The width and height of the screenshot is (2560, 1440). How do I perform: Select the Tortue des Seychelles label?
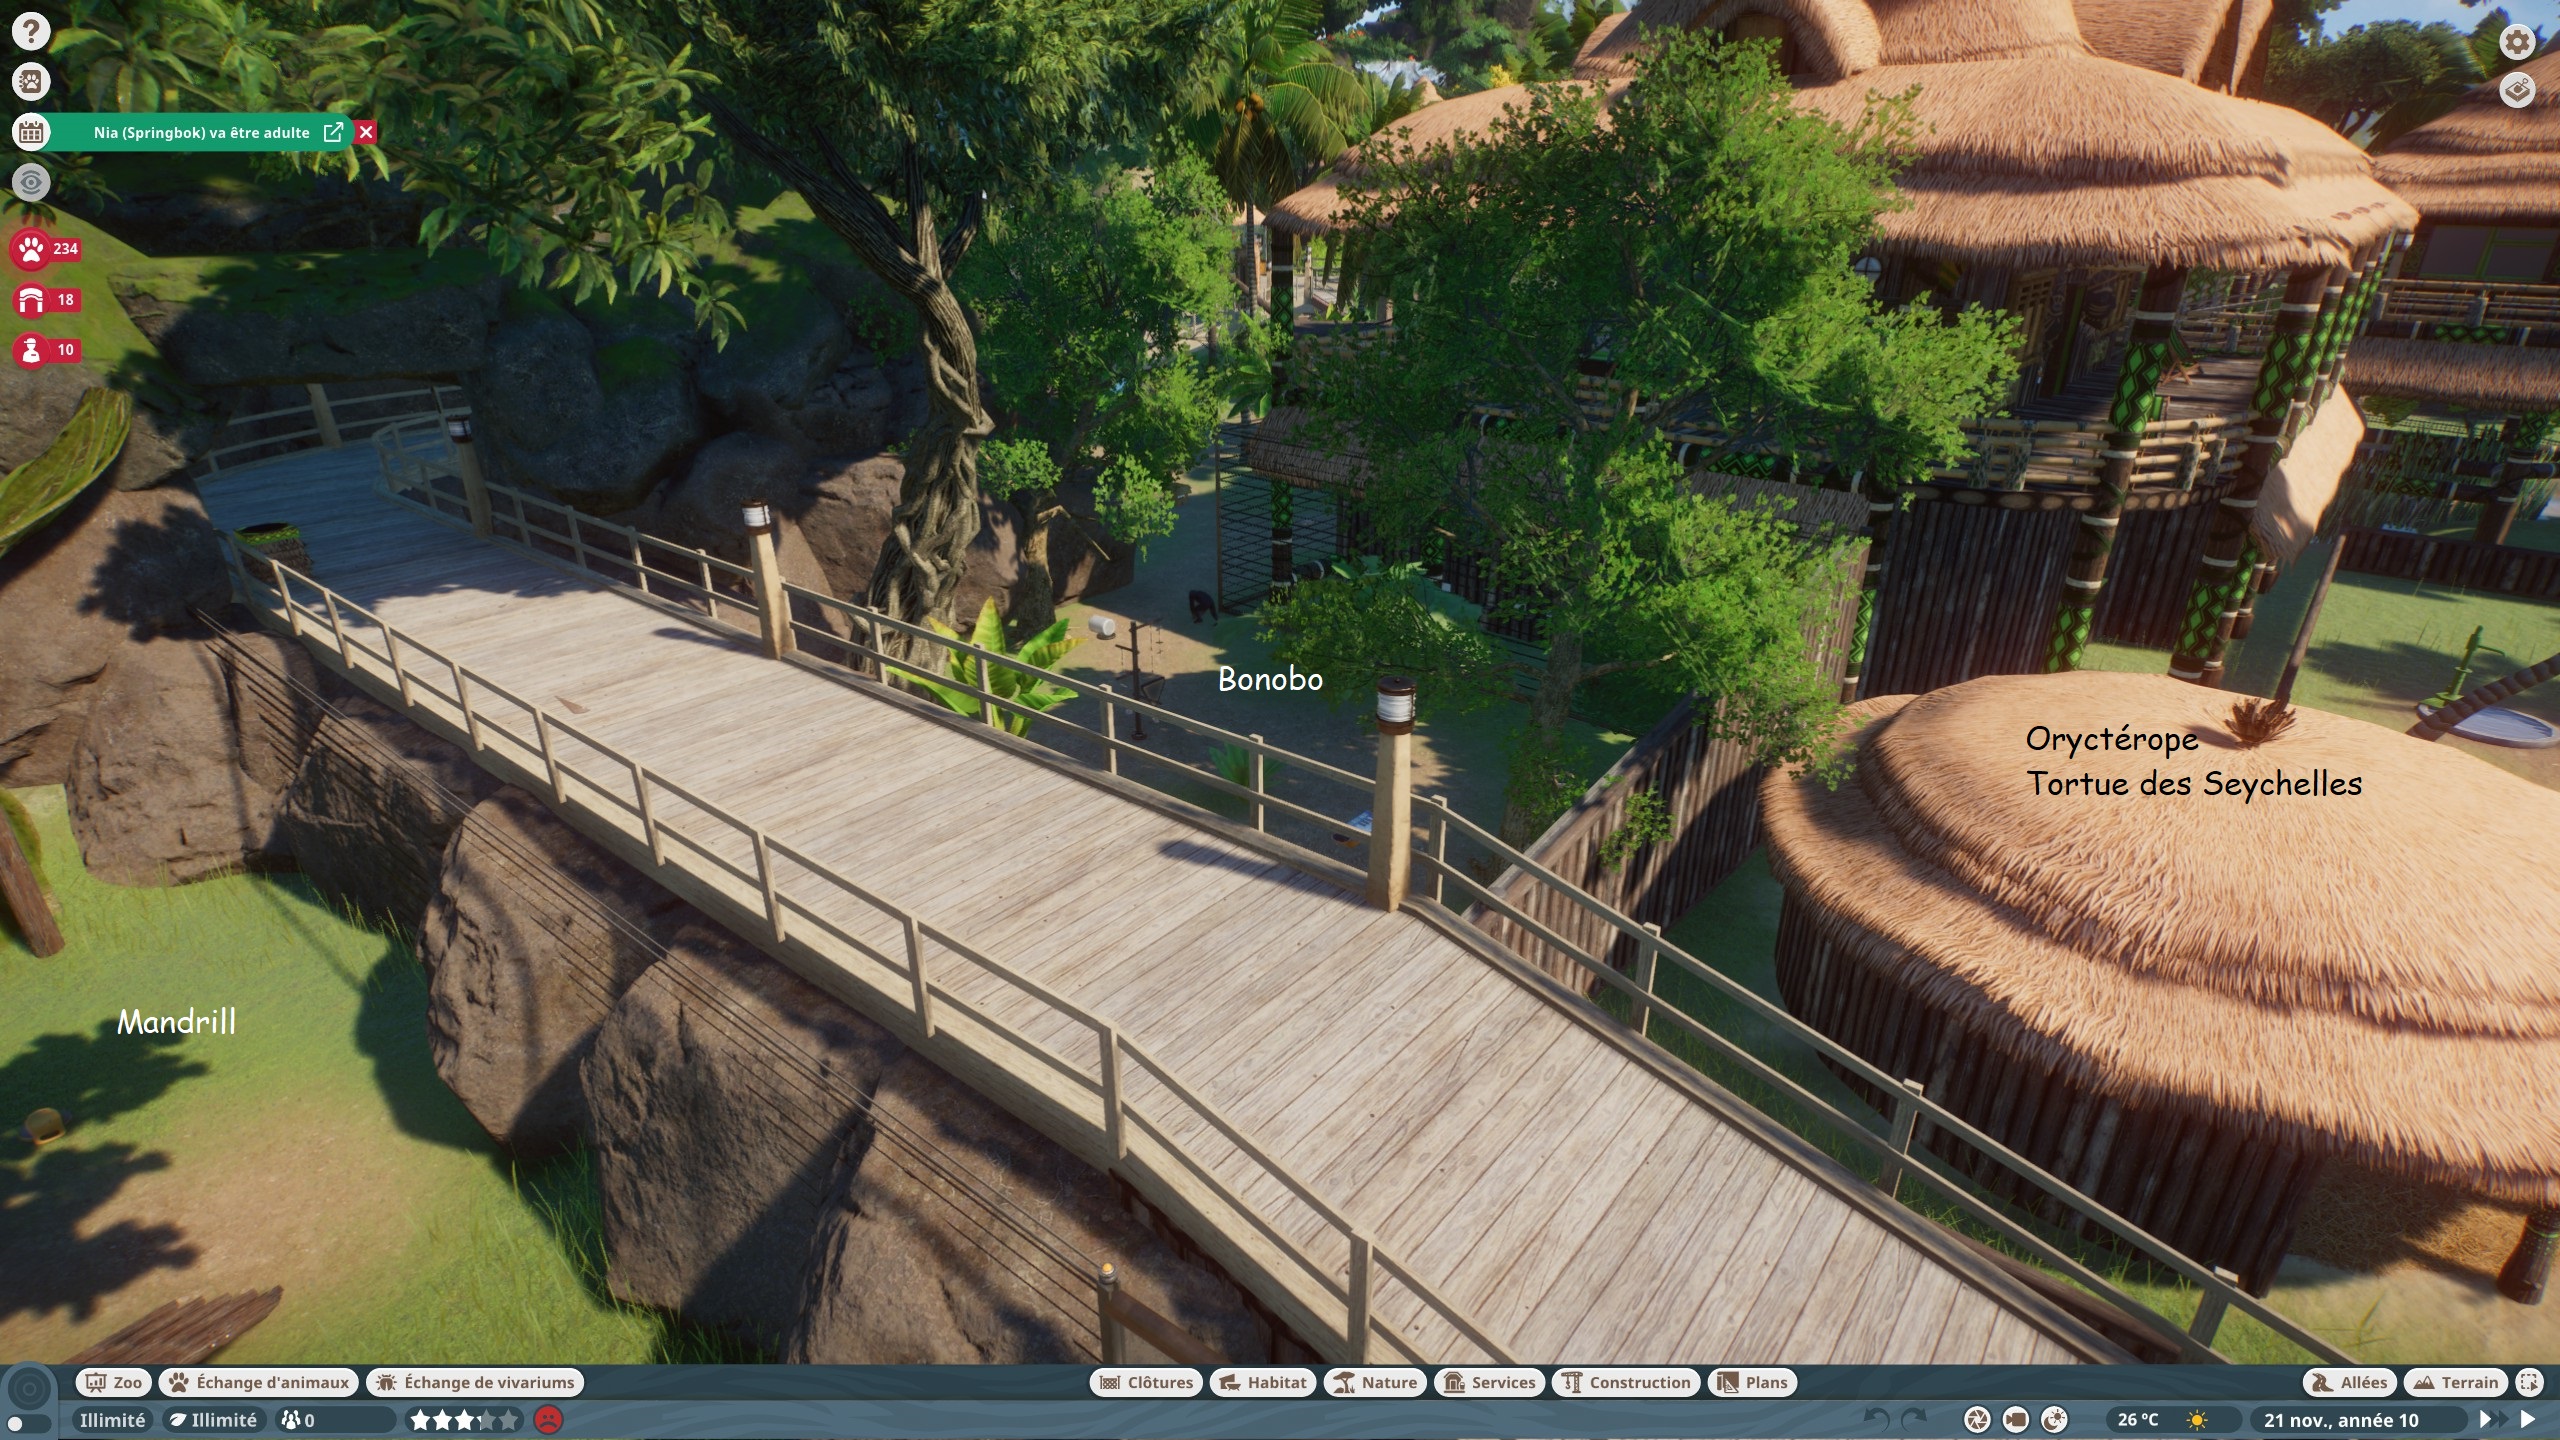tap(2194, 784)
